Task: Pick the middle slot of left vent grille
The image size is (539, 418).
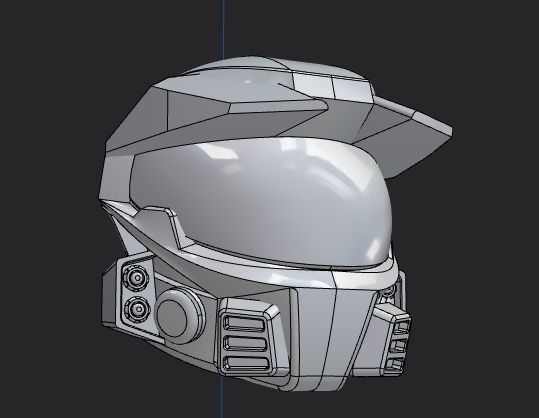Action: click(x=246, y=343)
